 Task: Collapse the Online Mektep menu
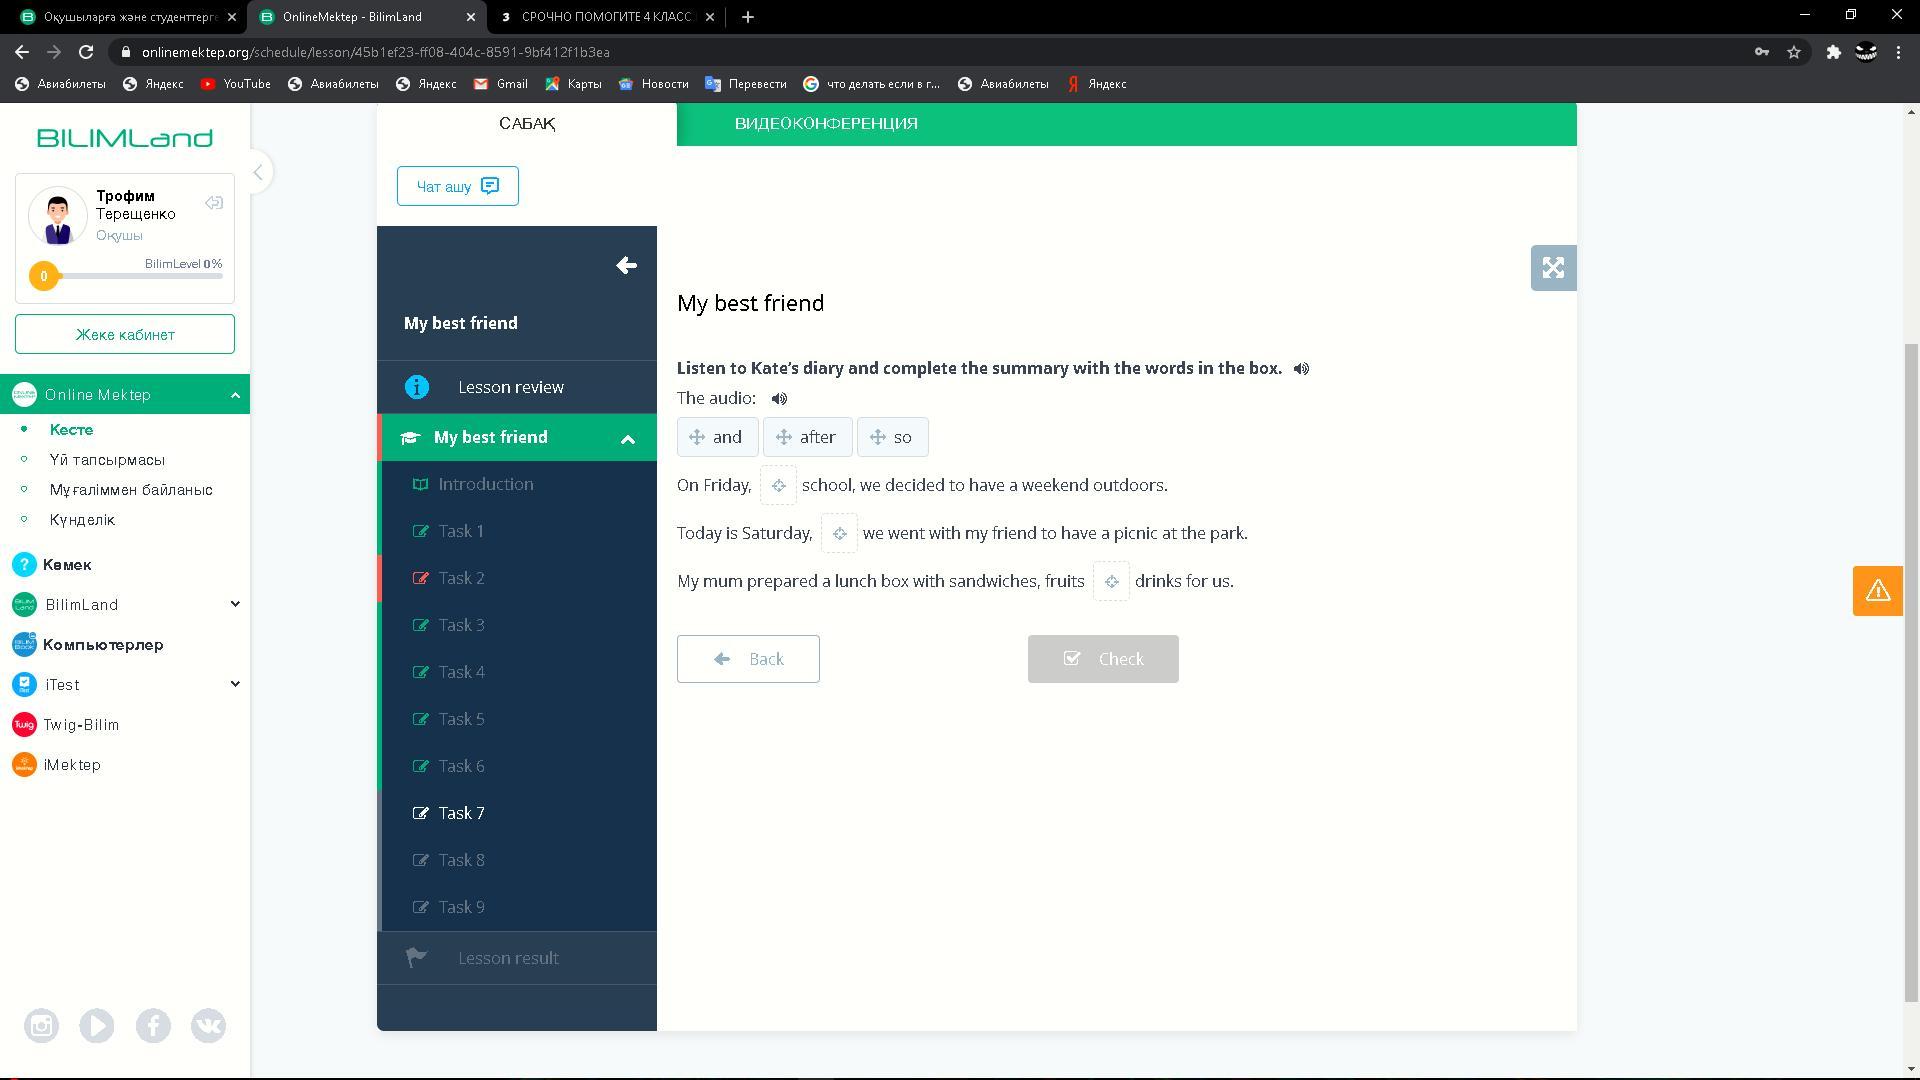point(235,395)
